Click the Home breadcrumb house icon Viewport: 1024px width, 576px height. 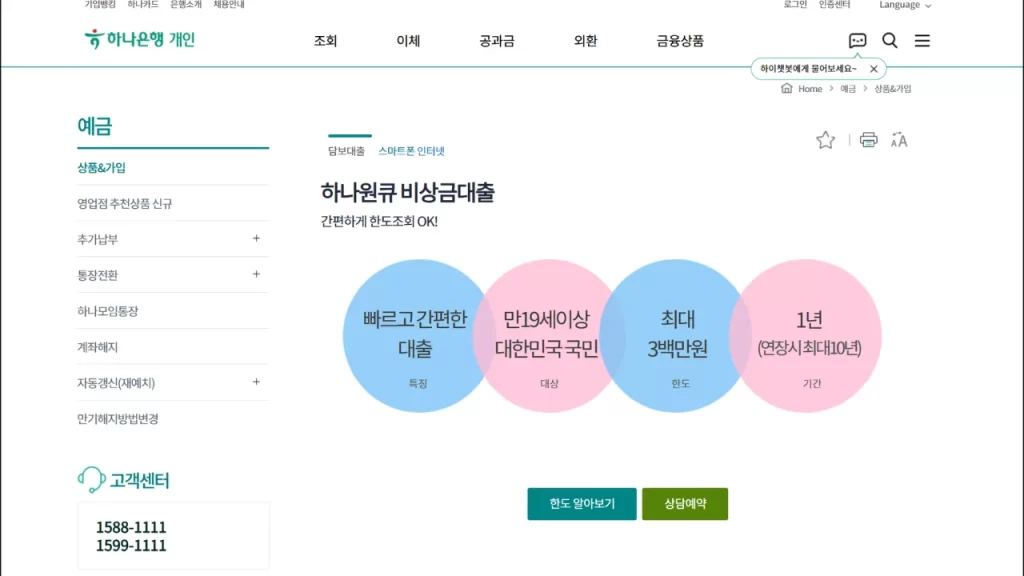(786, 88)
